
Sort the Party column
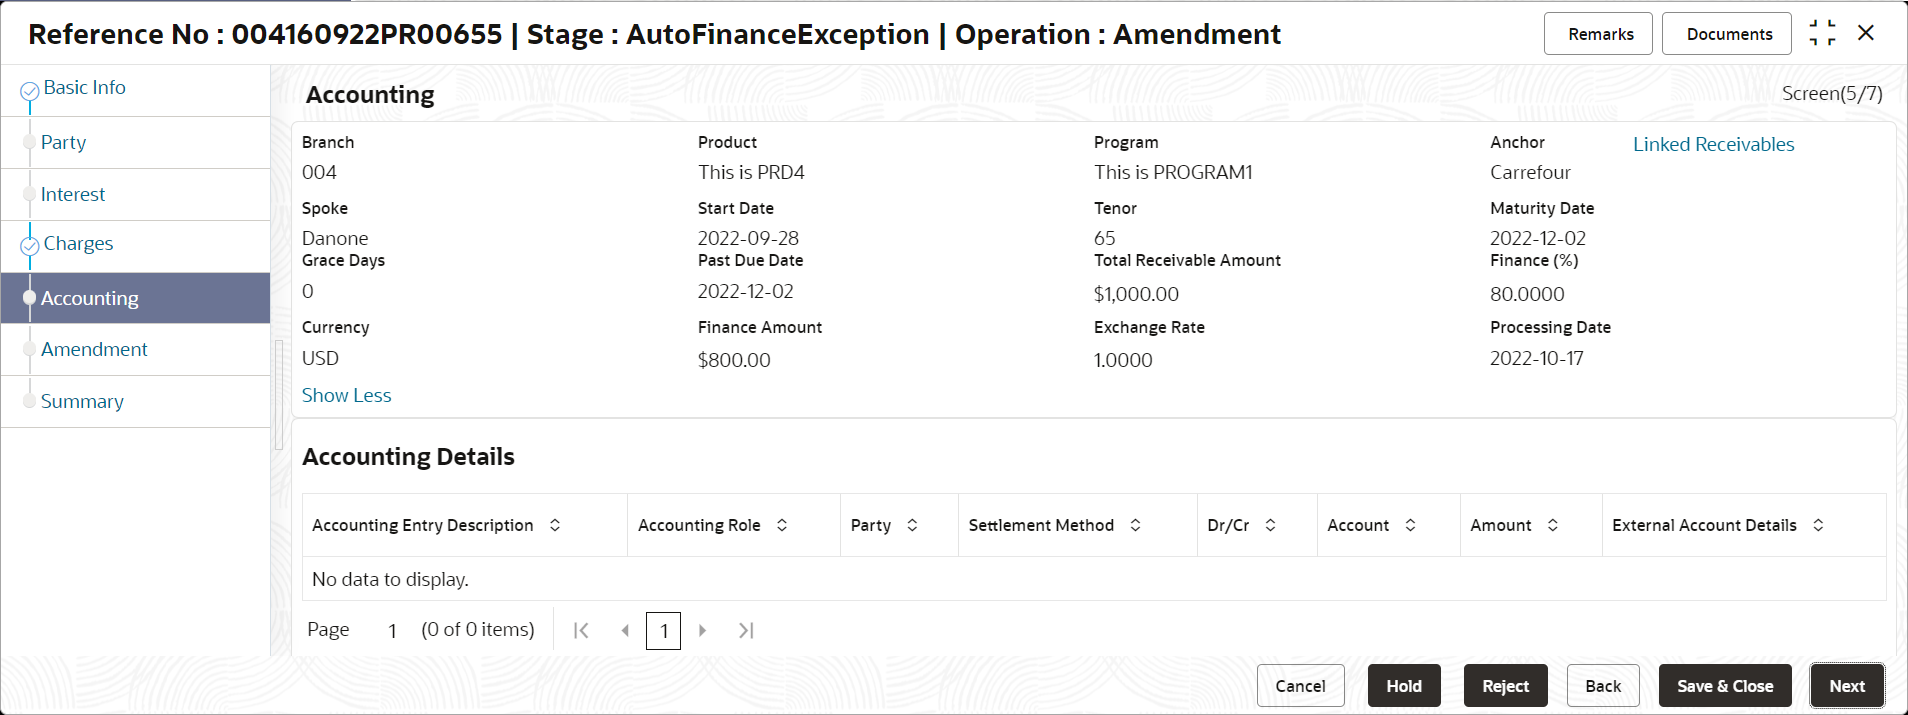[912, 525]
